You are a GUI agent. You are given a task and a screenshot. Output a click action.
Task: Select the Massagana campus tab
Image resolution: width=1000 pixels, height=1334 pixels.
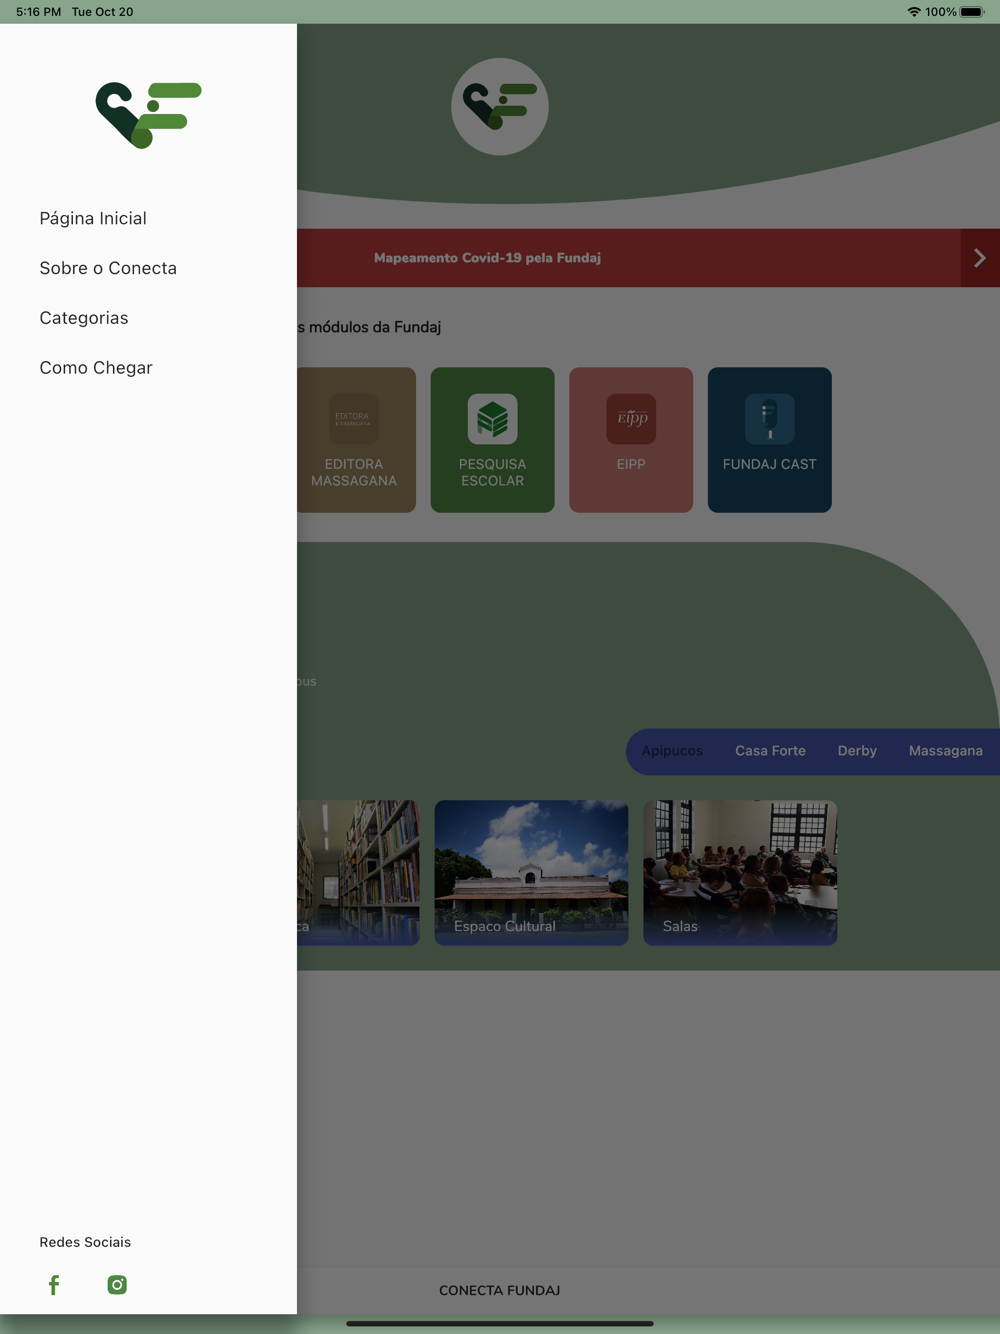pos(946,751)
